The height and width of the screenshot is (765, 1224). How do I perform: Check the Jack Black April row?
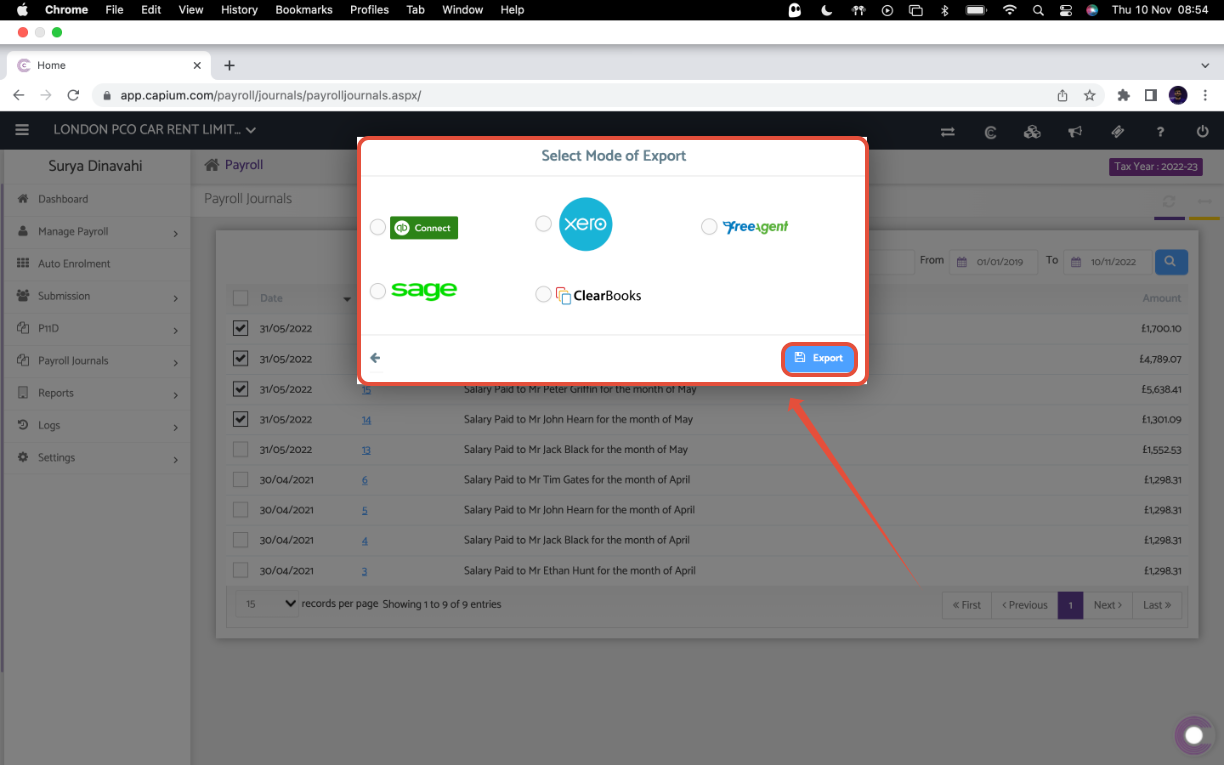[240, 540]
